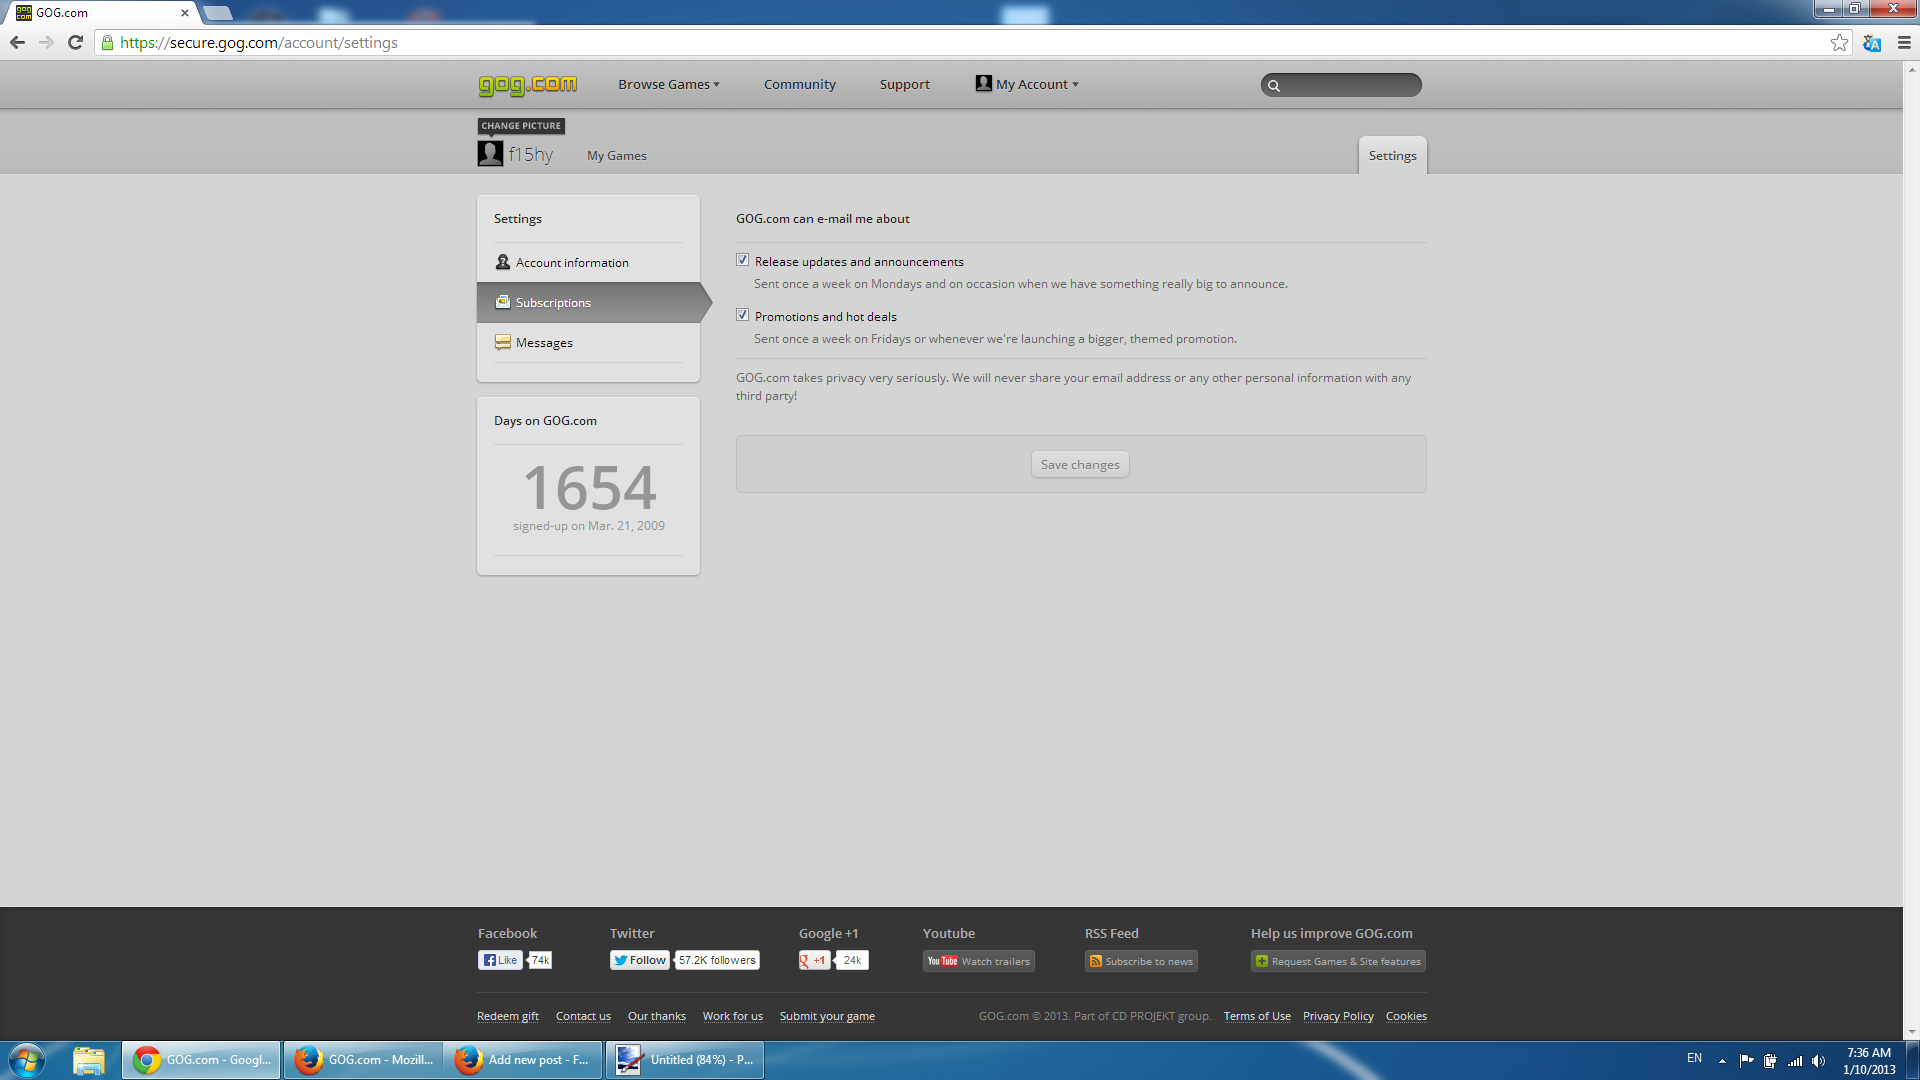Open the Privacy Policy link
Screen dimensions: 1920x1080
[1338, 1016]
